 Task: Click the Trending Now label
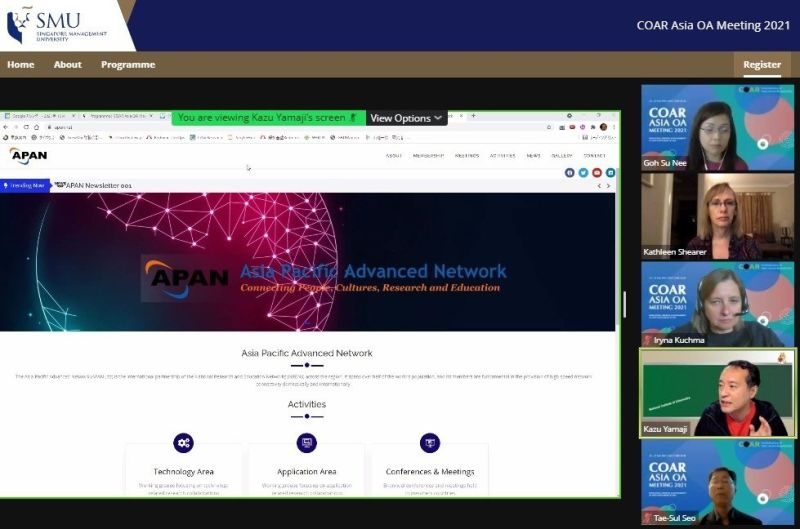point(25,186)
